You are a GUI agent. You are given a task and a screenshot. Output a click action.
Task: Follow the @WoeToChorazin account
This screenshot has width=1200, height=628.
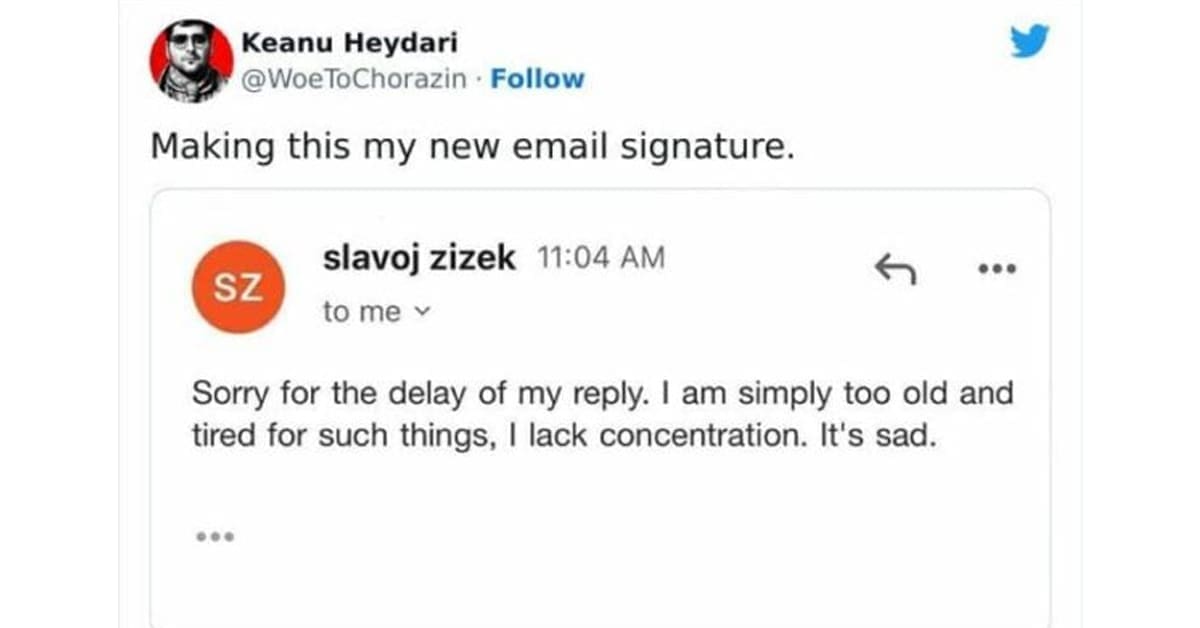coord(536,79)
